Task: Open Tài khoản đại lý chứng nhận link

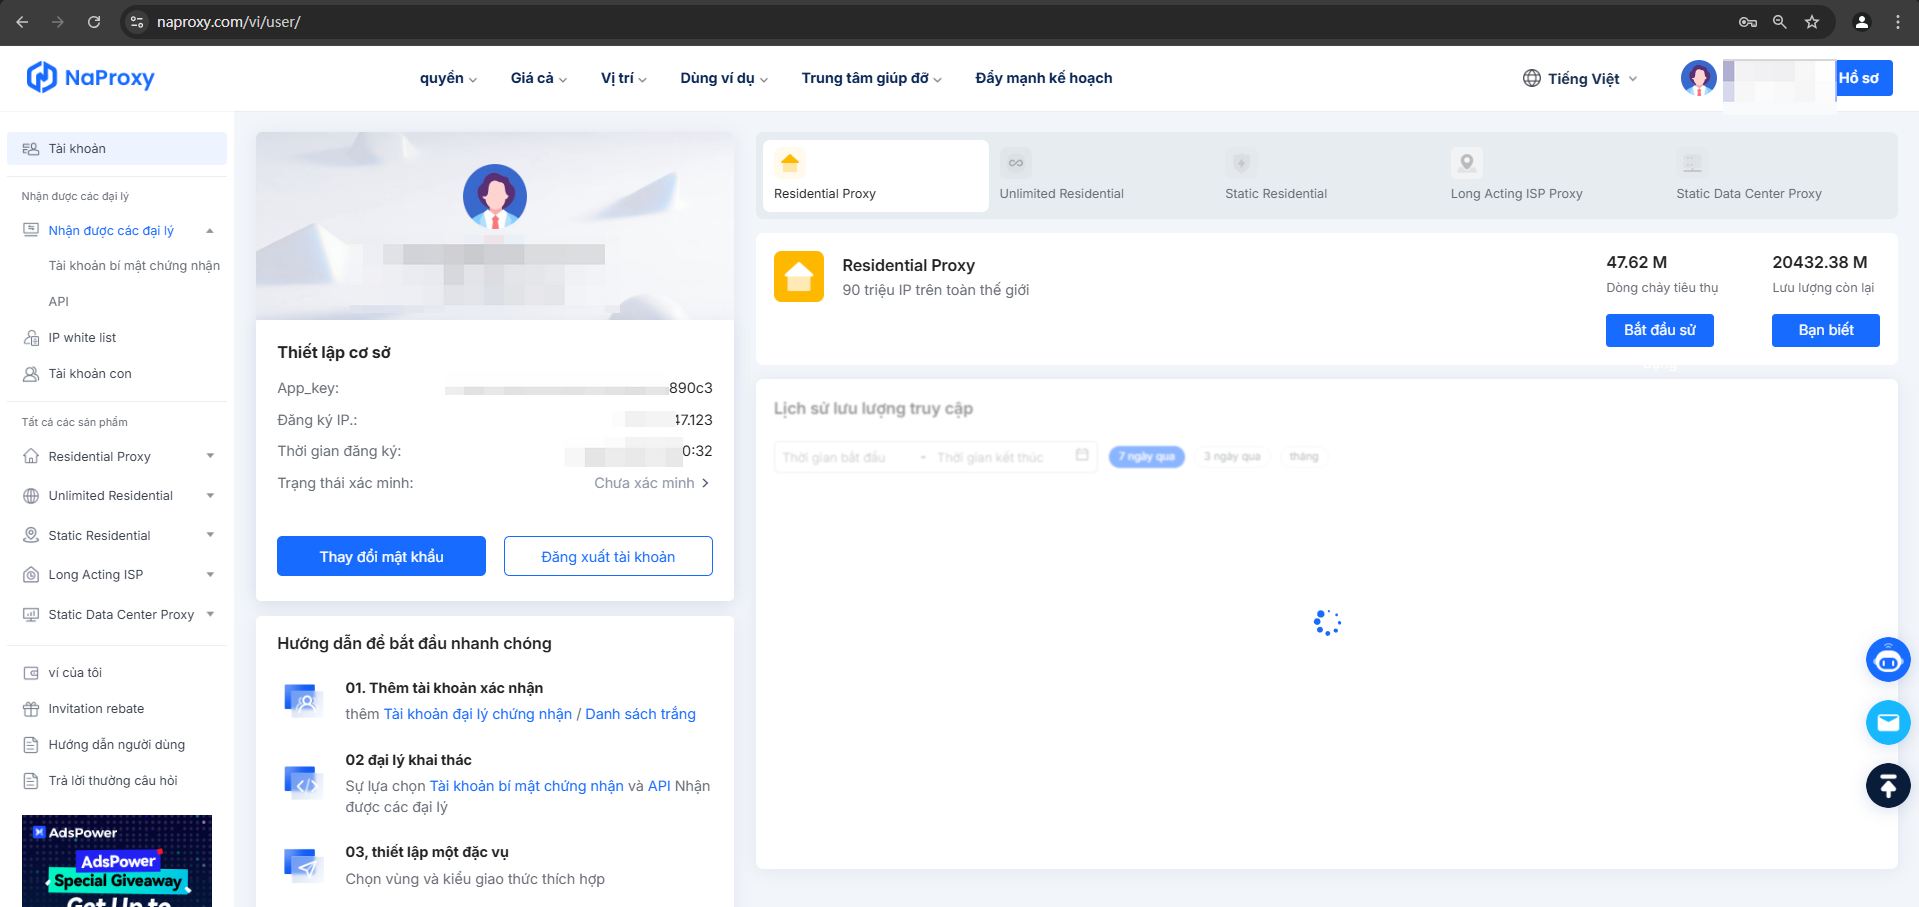Action: 478,714
